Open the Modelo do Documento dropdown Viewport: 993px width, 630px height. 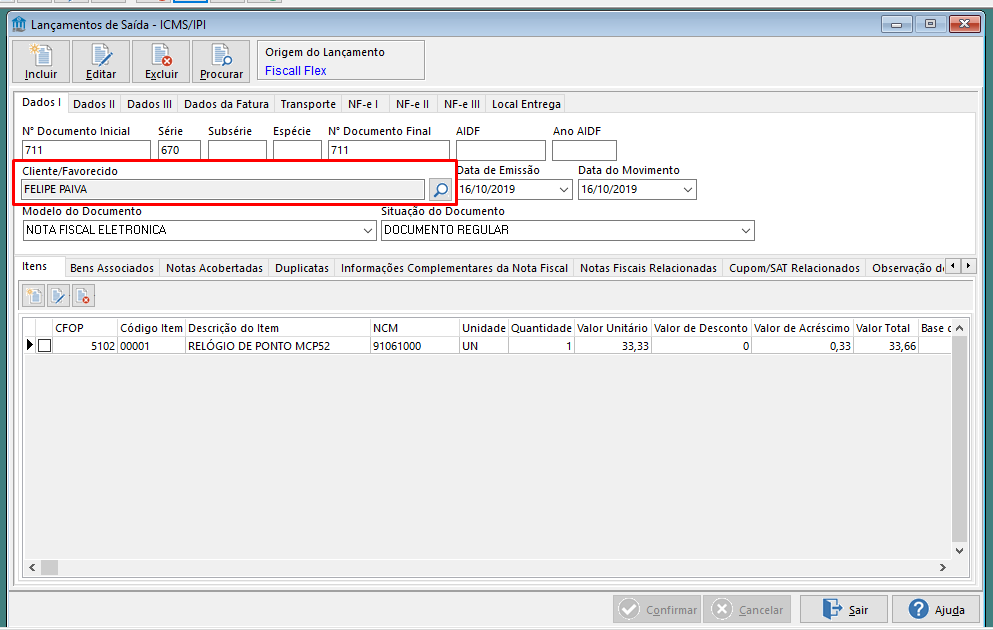tap(367, 230)
